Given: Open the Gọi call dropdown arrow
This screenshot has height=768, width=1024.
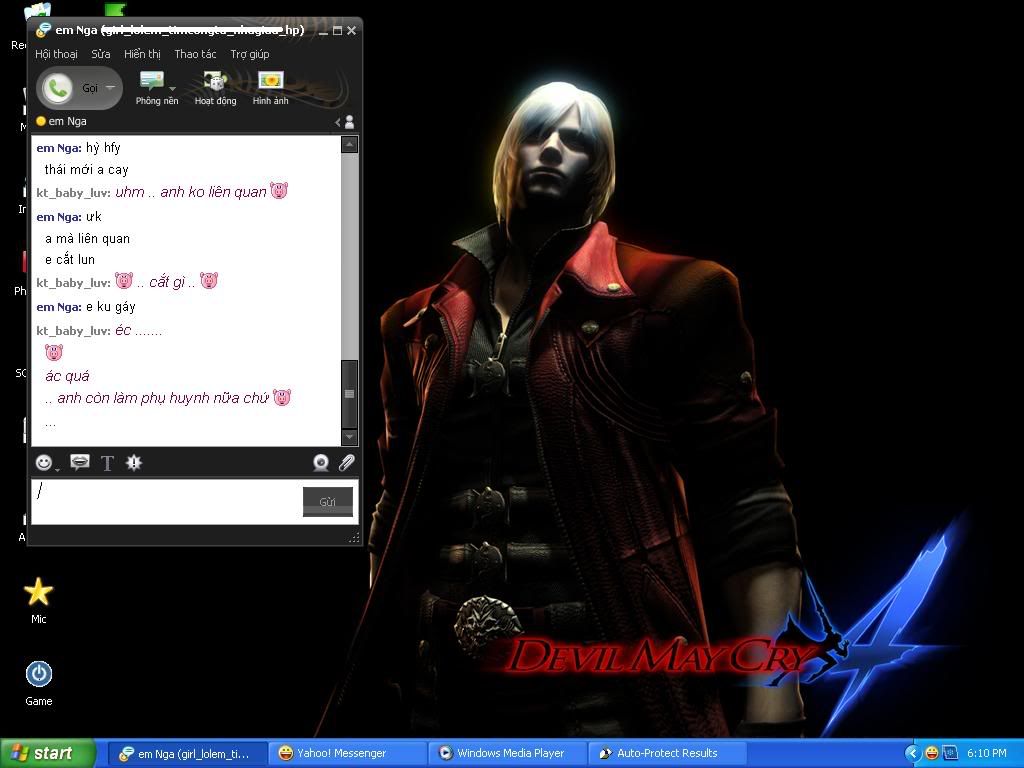Looking at the screenshot, I should 110,88.
